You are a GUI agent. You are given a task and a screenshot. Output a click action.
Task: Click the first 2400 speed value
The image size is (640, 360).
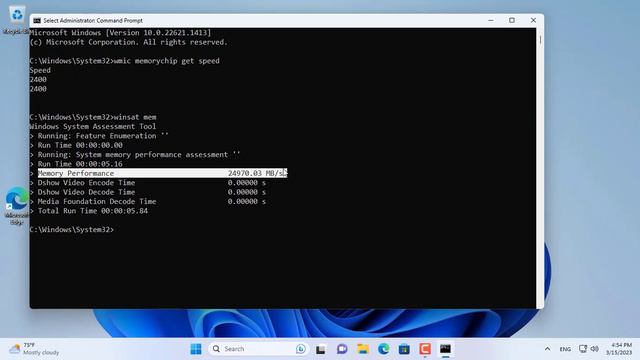38,80
